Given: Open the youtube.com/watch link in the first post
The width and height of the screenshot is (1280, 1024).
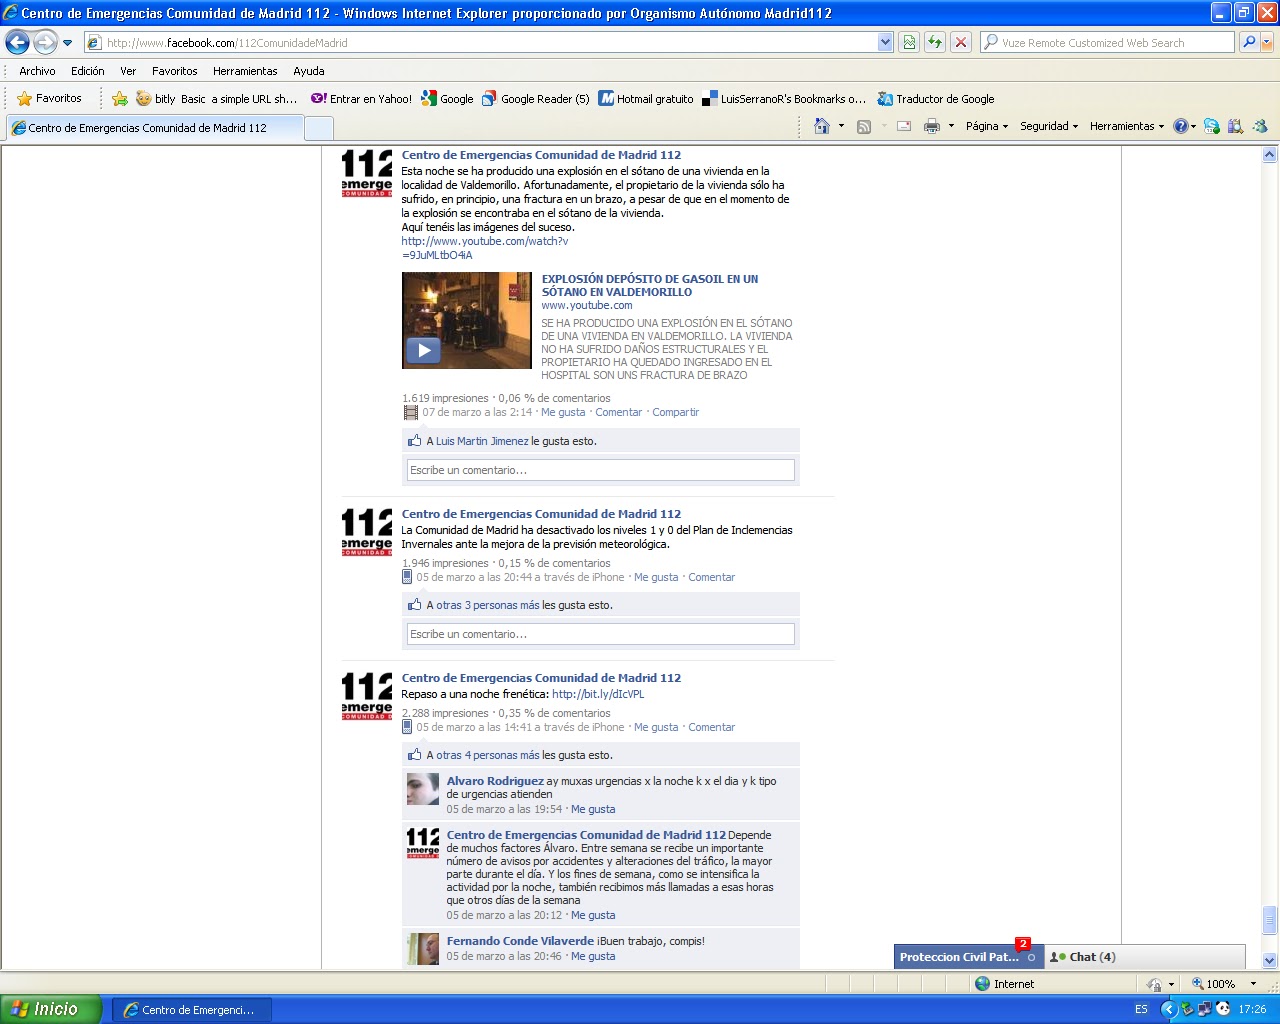Looking at the screenshot, I should coord(485,248).
